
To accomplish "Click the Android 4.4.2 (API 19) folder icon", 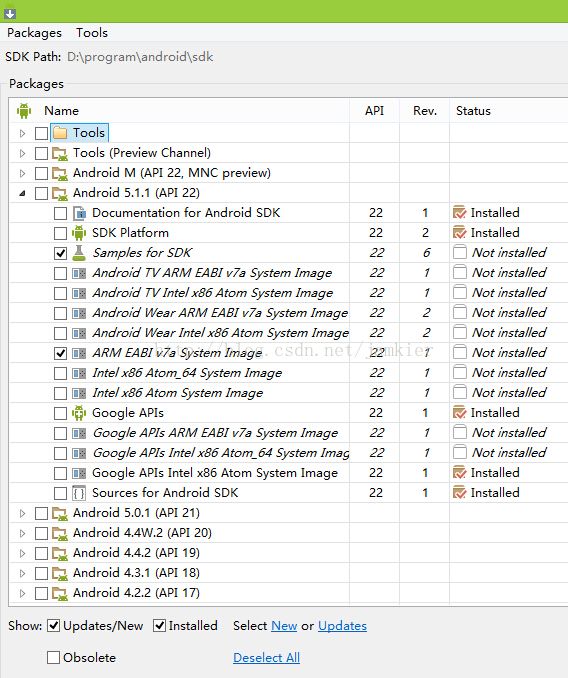I will pos(60,553).
